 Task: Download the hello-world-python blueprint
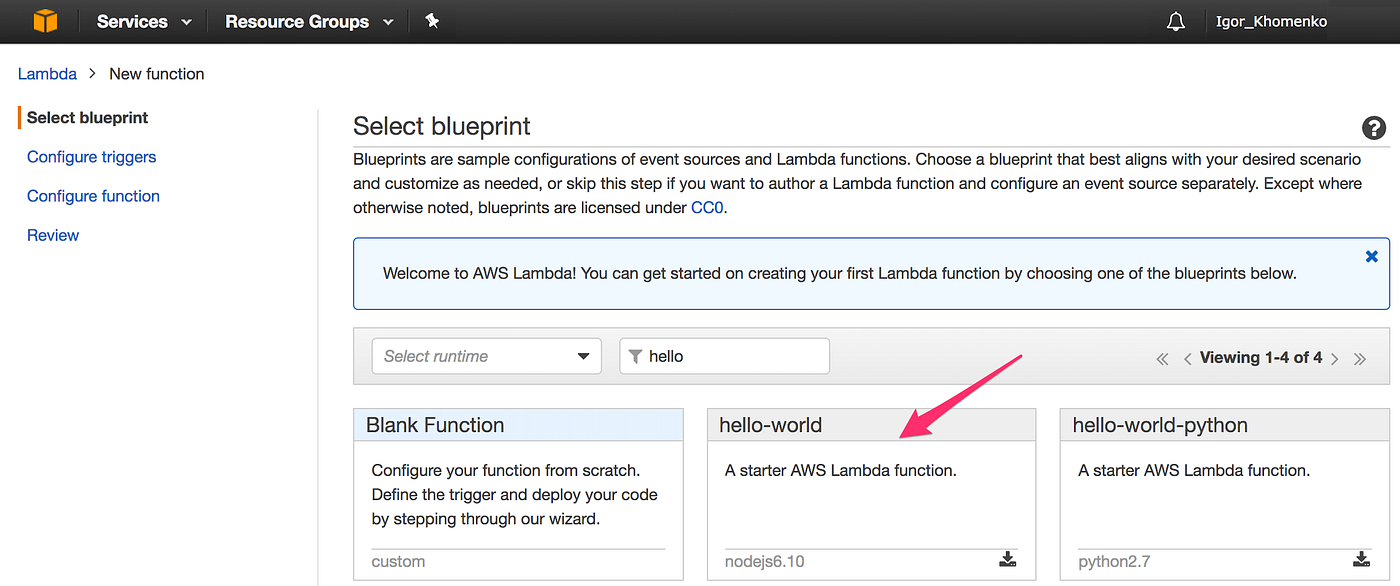[1361, 559]
